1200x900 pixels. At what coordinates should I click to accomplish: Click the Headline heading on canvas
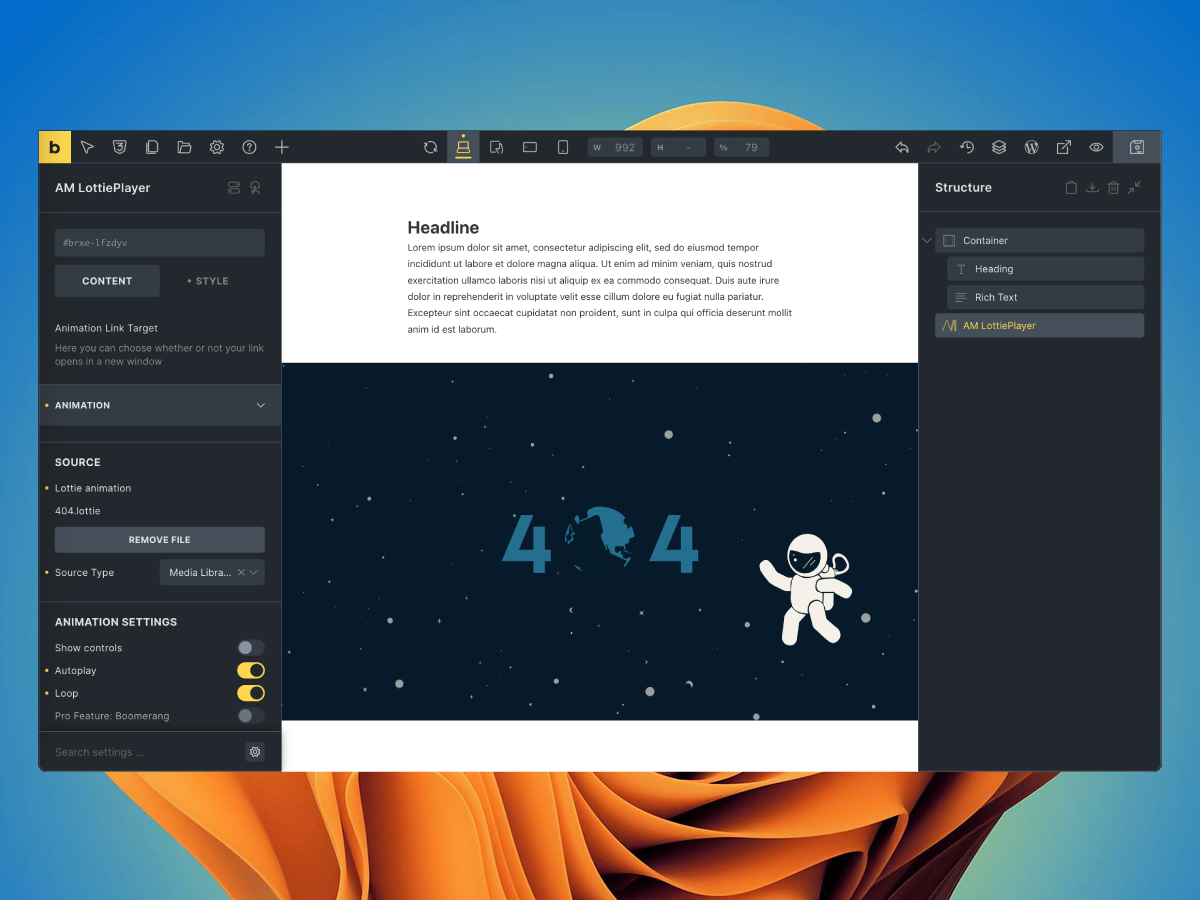(443, 227)
